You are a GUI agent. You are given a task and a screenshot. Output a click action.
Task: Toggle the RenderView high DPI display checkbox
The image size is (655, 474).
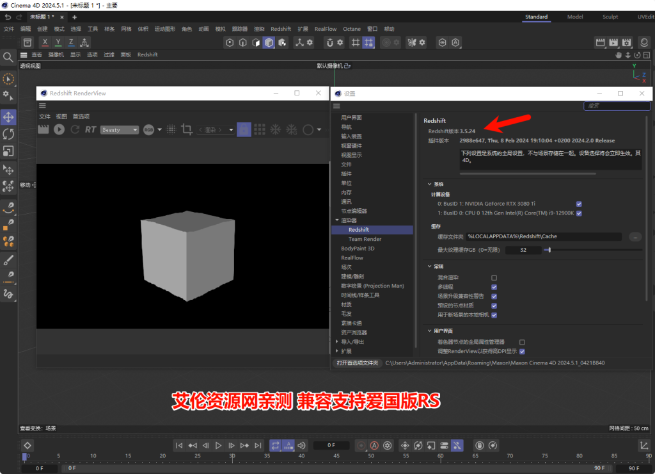(522, 352)
